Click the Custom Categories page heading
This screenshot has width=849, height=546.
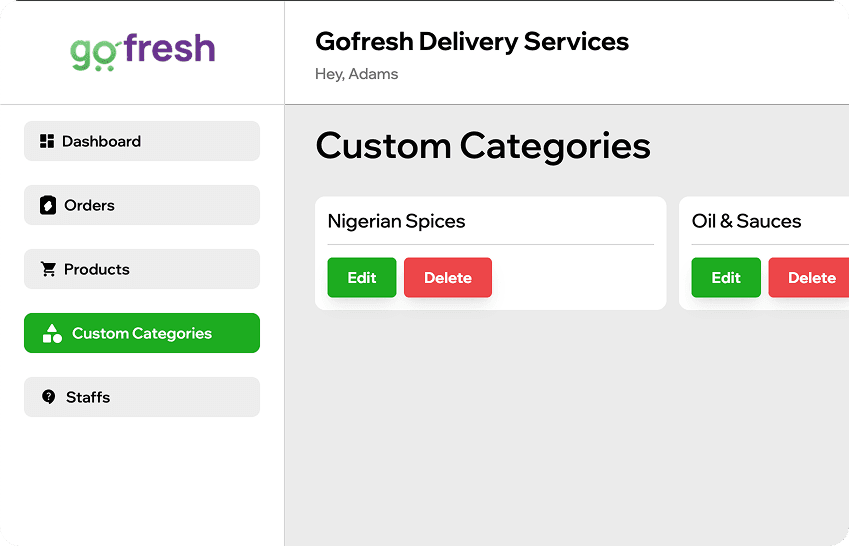click(x=483, y=146)
